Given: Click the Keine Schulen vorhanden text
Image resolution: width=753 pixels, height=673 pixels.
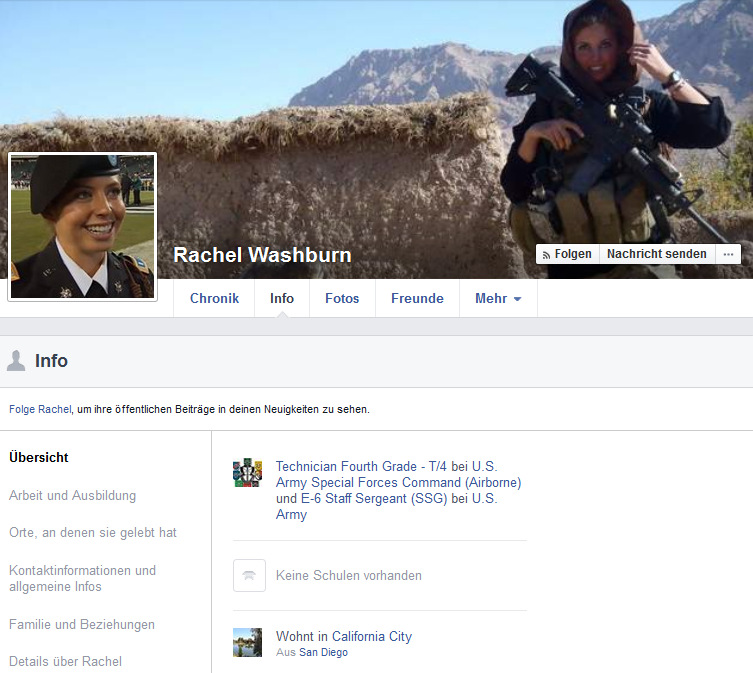Looking at the screenshot, I should pos(349,575).
